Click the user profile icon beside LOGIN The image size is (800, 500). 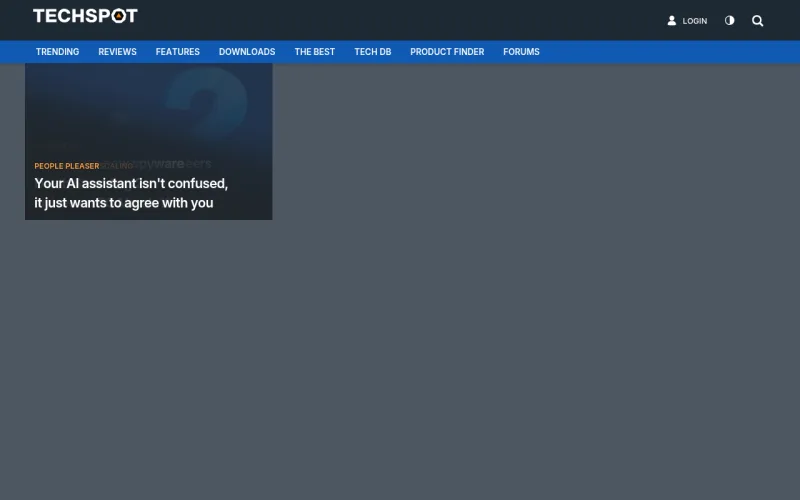click(672, 21)
